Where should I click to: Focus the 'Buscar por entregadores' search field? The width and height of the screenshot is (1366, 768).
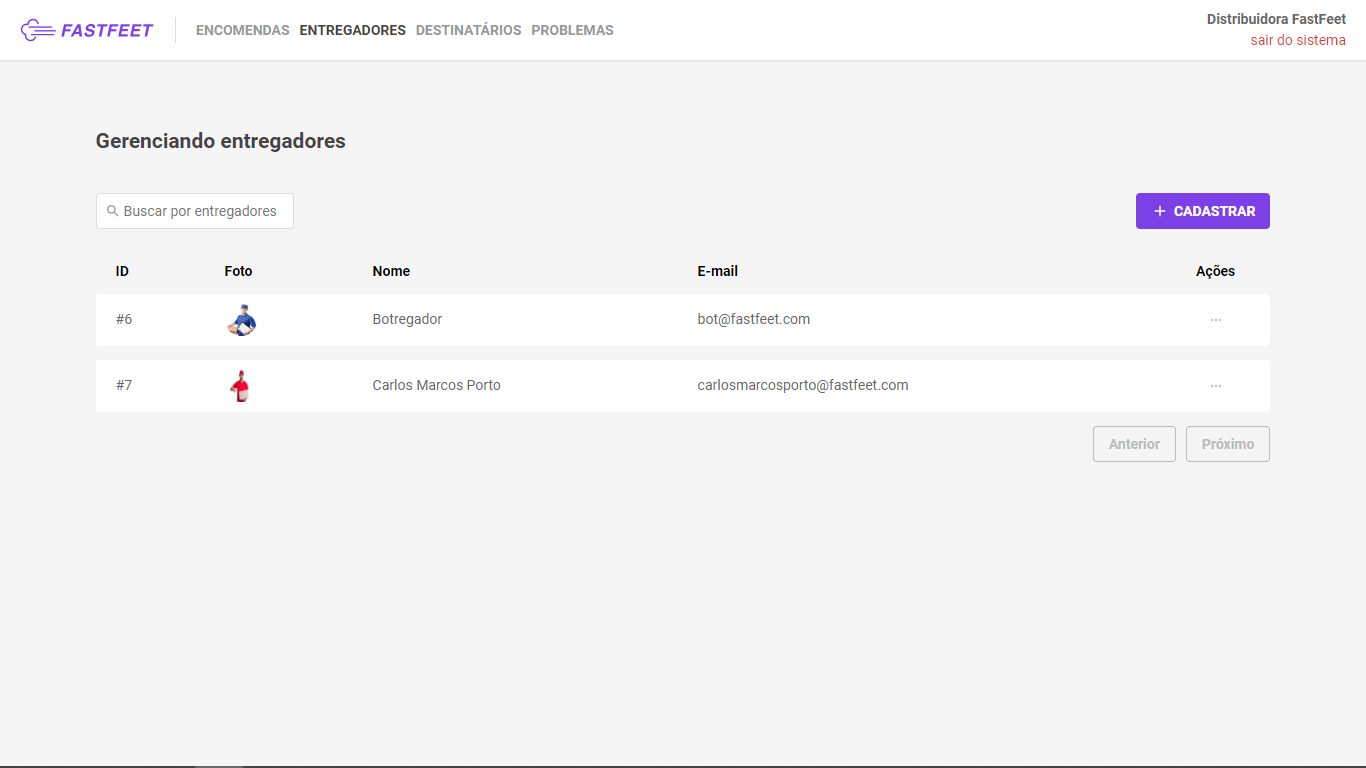(195, 211)
